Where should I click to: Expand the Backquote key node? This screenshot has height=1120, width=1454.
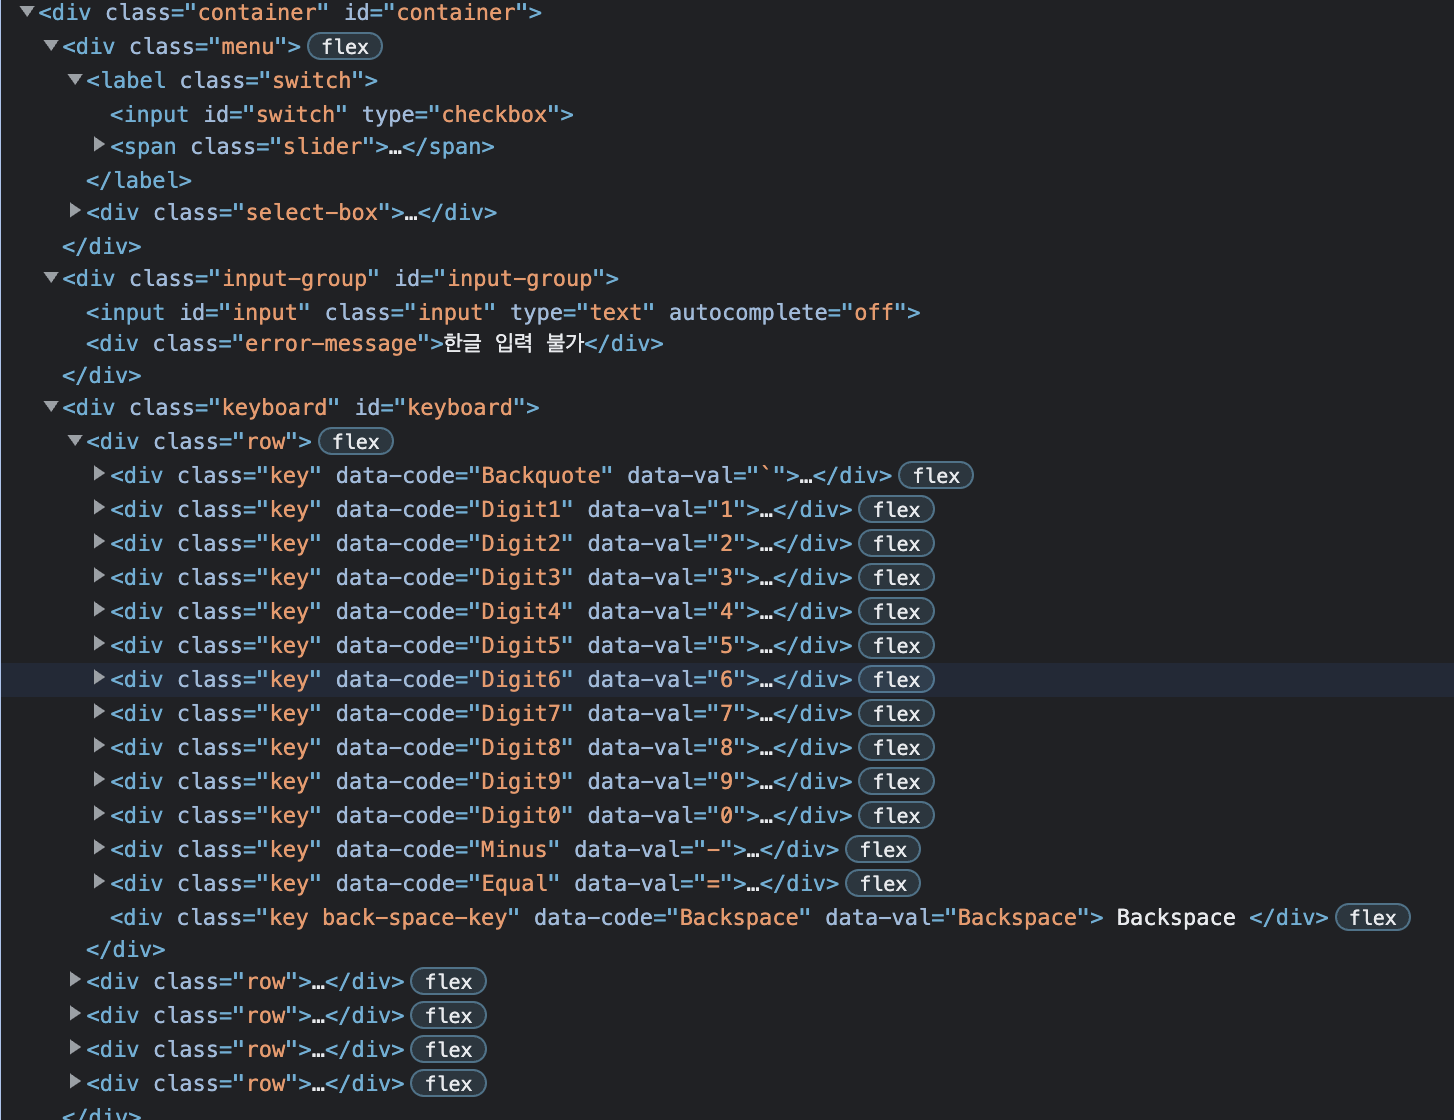coord(99,474)
